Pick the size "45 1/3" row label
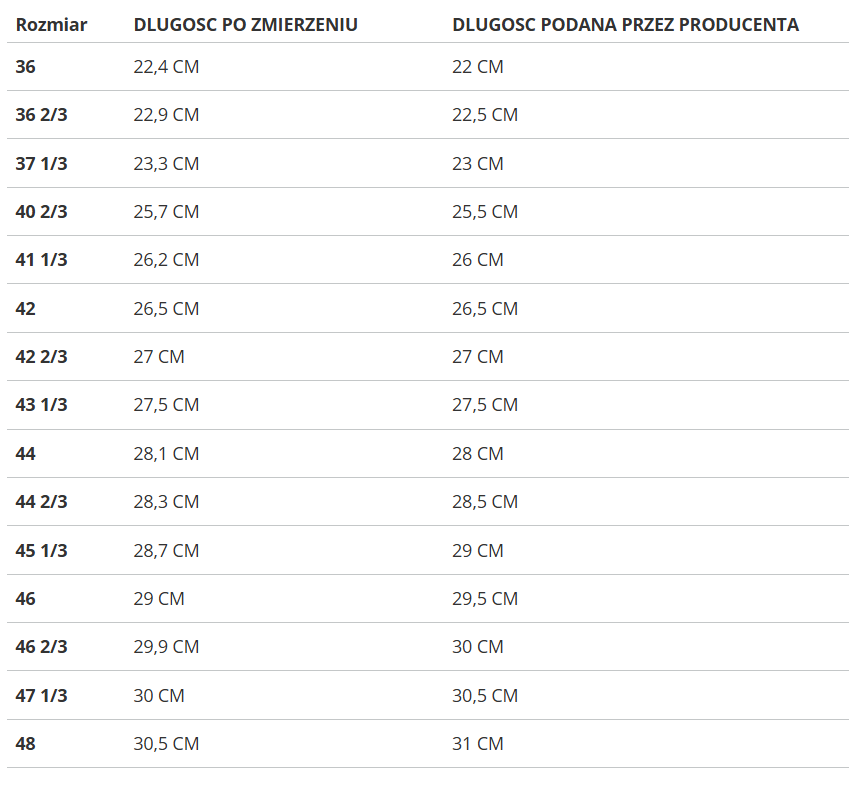 coord(42,551)
